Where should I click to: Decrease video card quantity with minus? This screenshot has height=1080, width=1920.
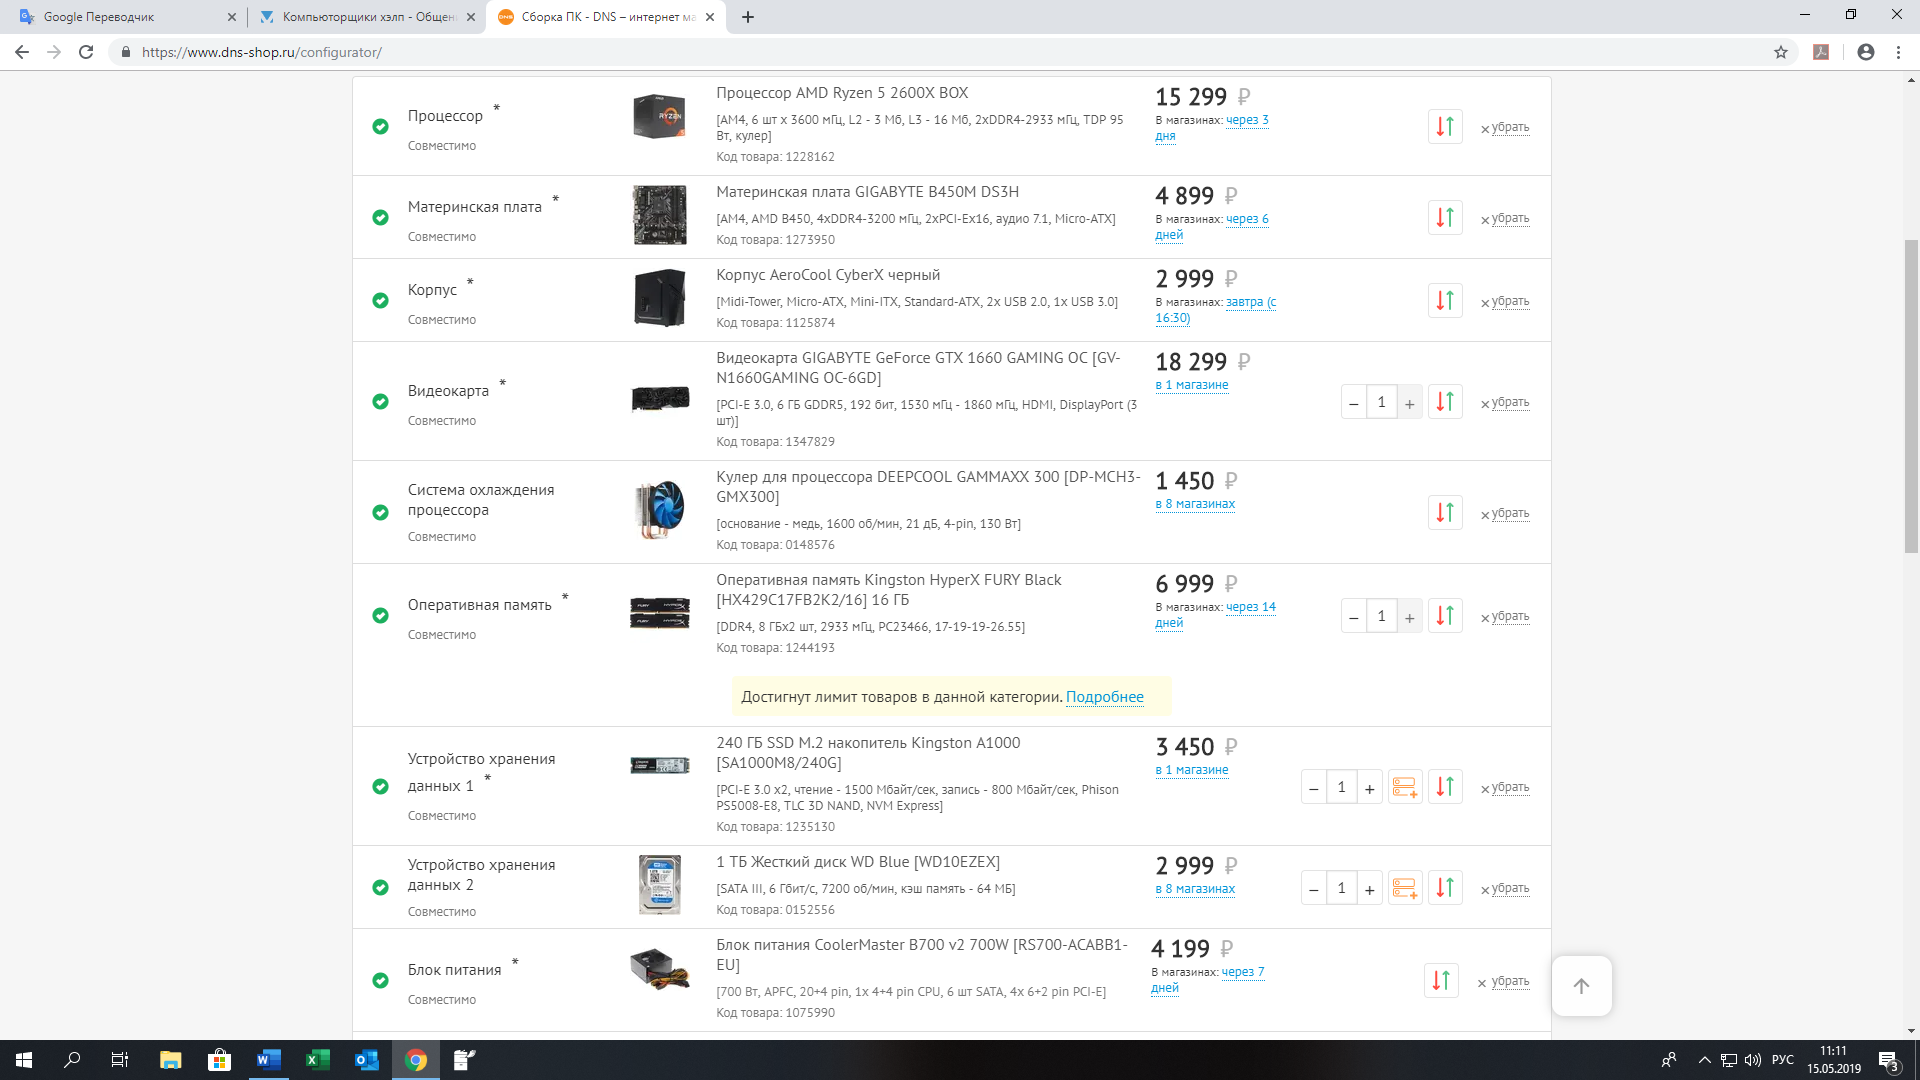[1354, 402]
